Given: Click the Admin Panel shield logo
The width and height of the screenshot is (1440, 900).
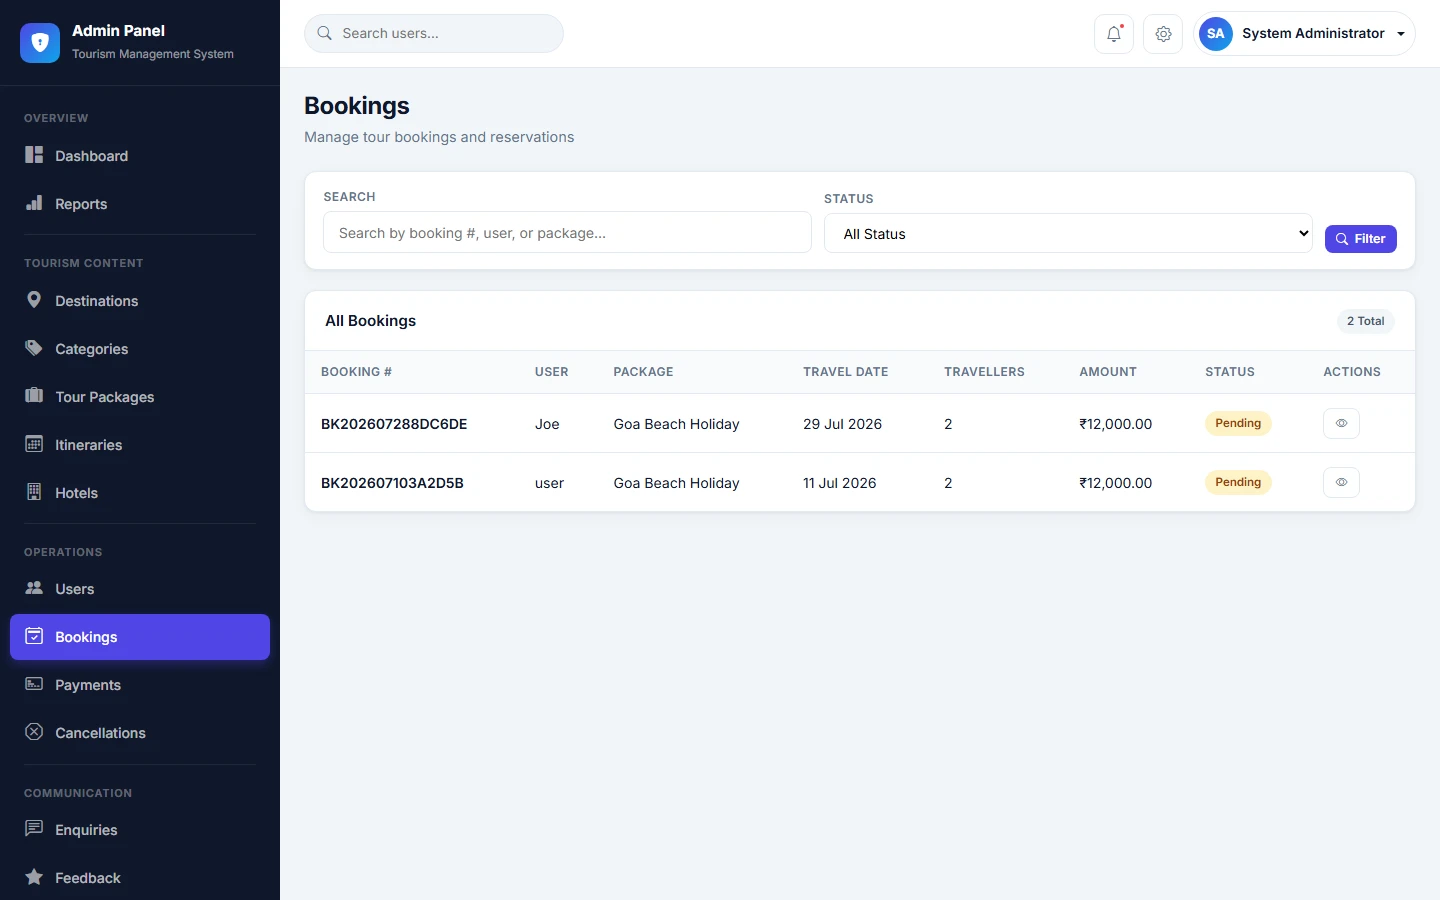Looking at the screenshot, I should (40, 43).
